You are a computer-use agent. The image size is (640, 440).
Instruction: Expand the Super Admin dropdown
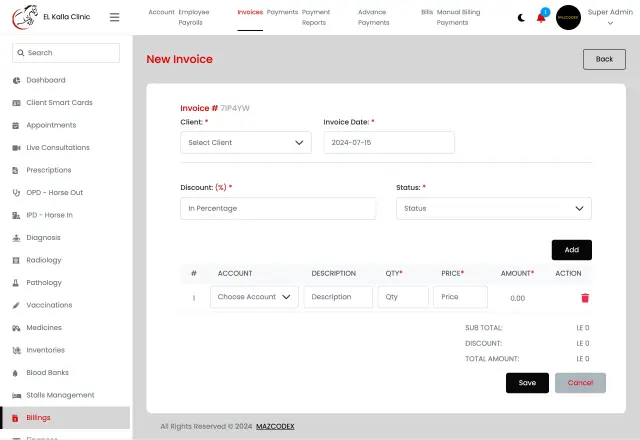tap(610, 17)
